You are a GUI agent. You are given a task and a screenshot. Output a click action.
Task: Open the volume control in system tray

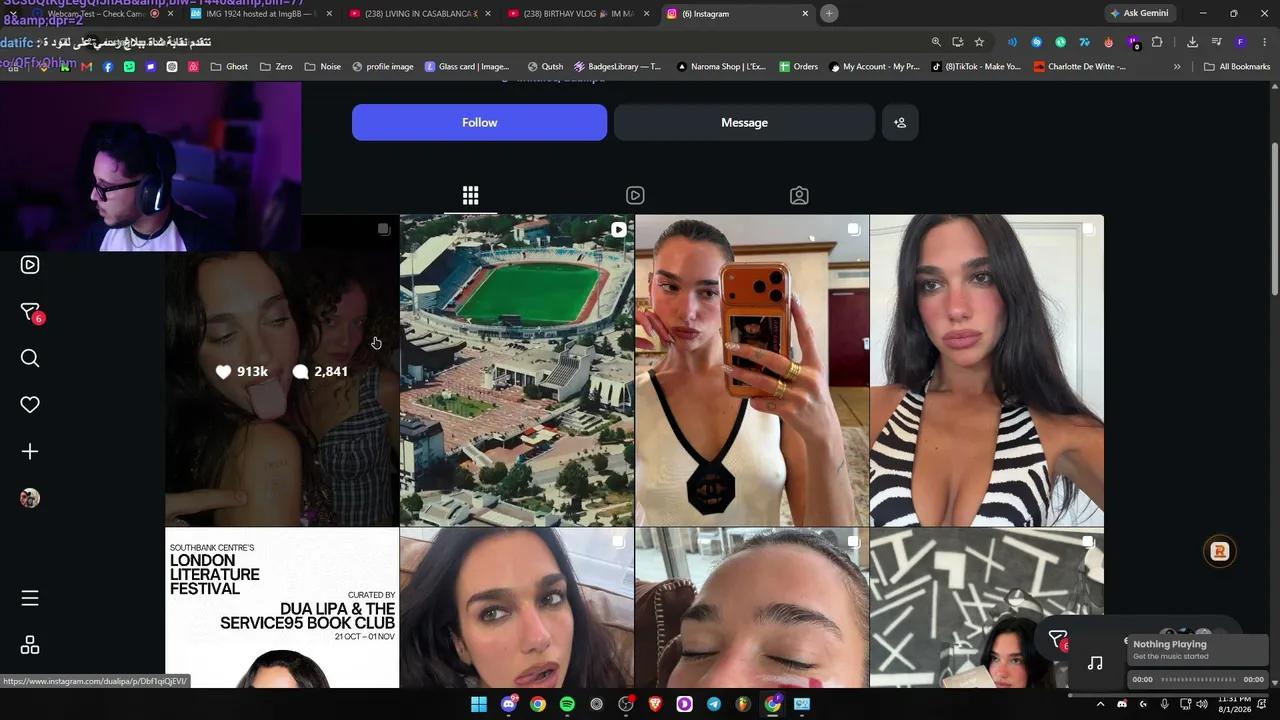click(1201, 704)
